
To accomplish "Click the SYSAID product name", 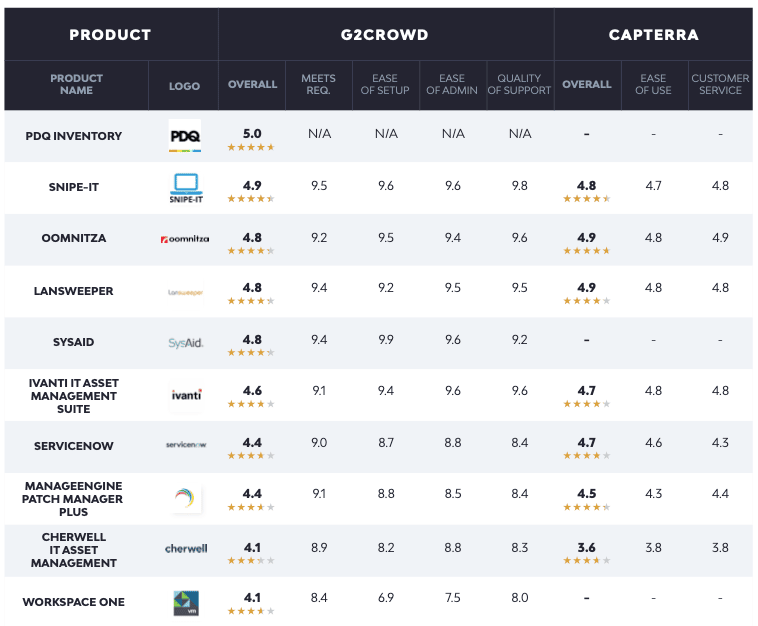I will point(73,342).
